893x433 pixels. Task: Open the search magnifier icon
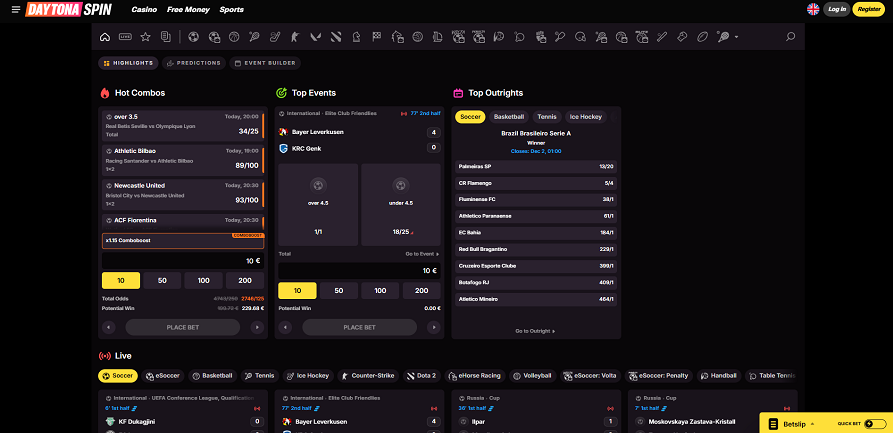[790, 37]
